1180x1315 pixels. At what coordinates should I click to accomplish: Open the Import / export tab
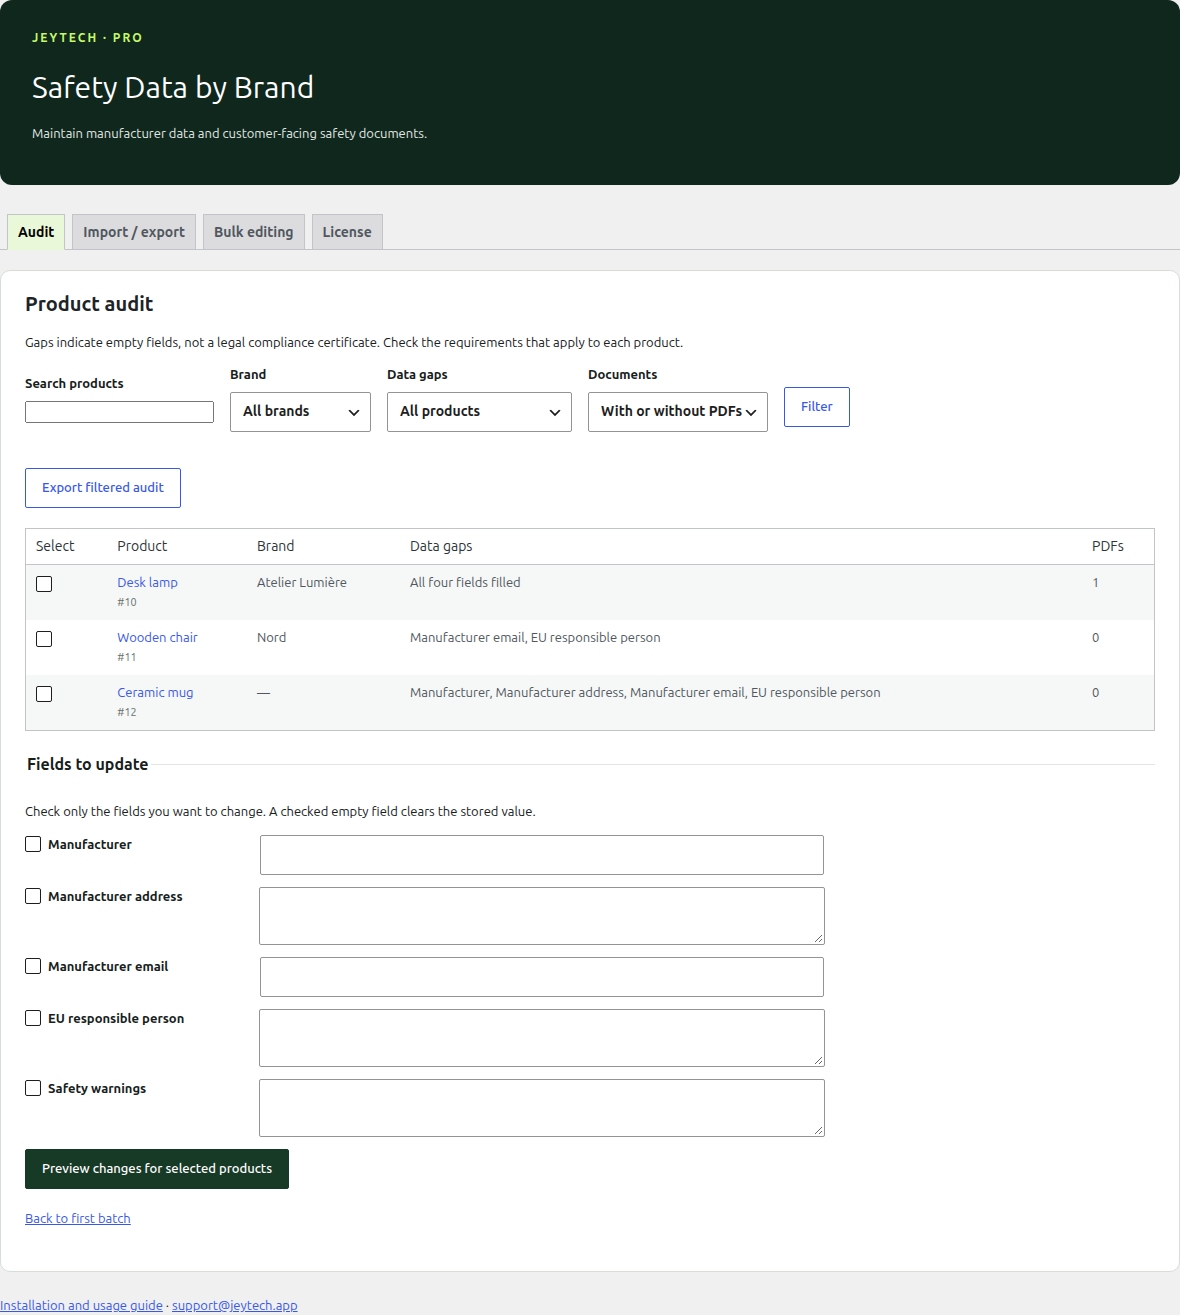click(134, 232)
